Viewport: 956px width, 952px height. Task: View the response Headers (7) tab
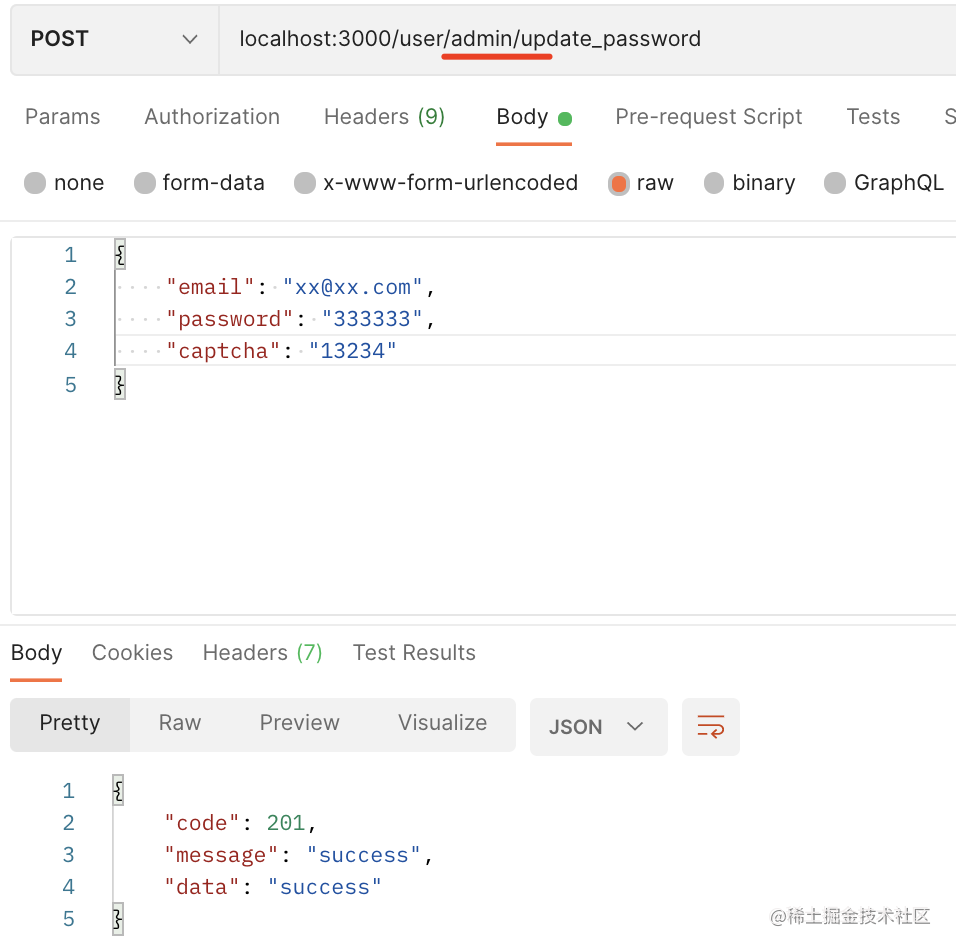pyautogui.click(x=262, y=653)
